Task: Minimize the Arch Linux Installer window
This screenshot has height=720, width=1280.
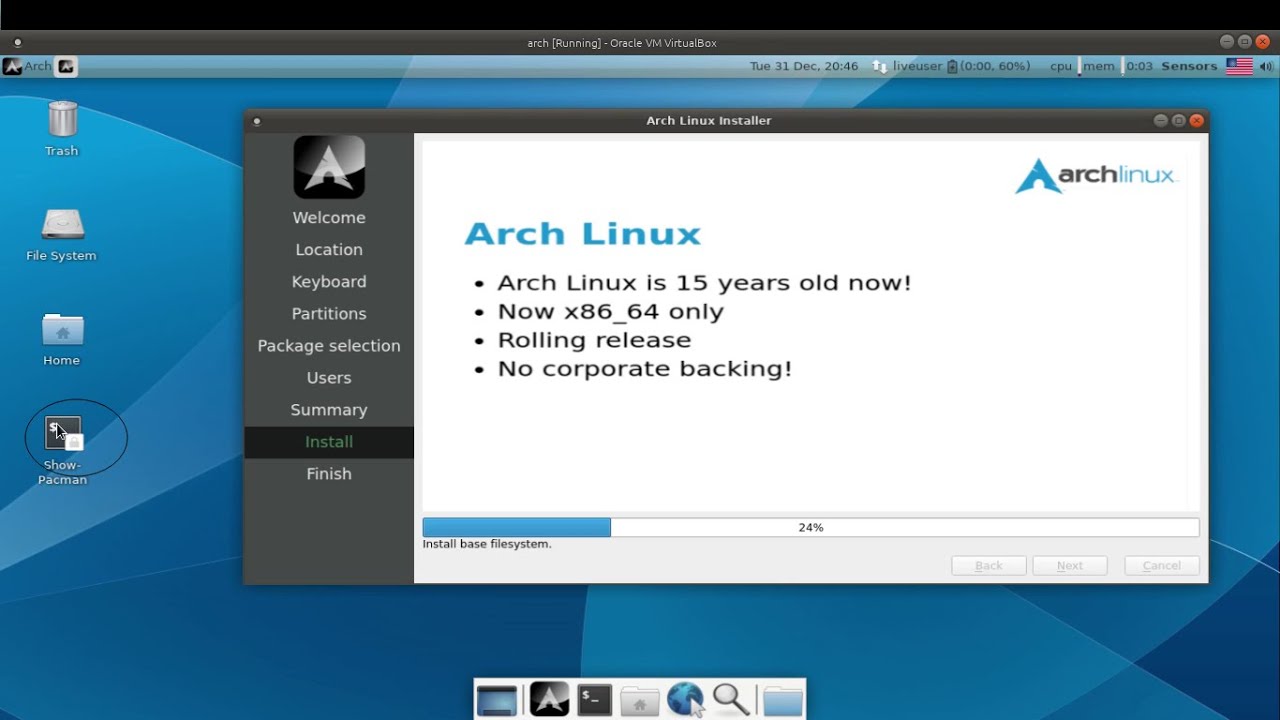Action: tap(1161, 121)
